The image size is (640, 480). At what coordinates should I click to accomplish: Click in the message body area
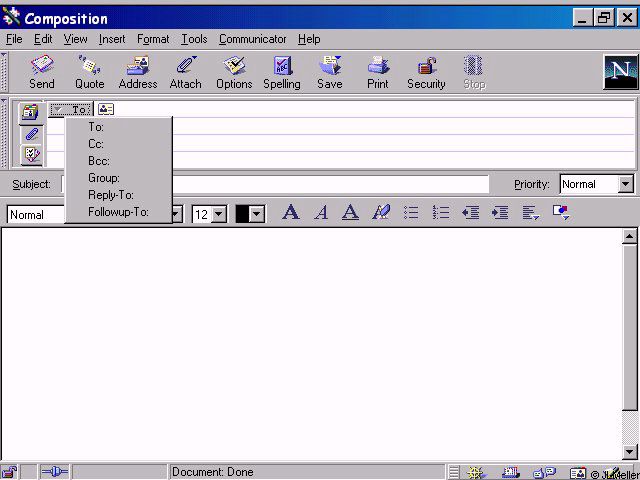[311, 344]
